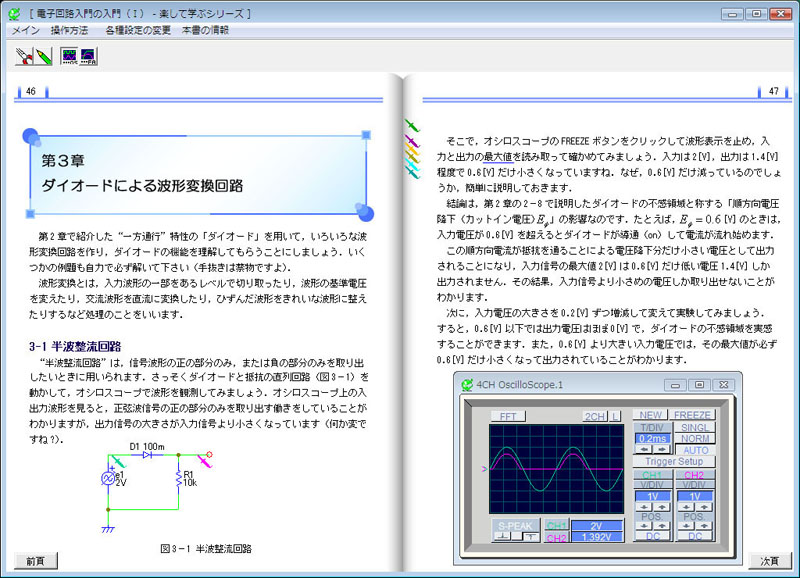The image size is (800, 578).
Task: Select S-PEAK middle blank button
Action: coord(517,537)
